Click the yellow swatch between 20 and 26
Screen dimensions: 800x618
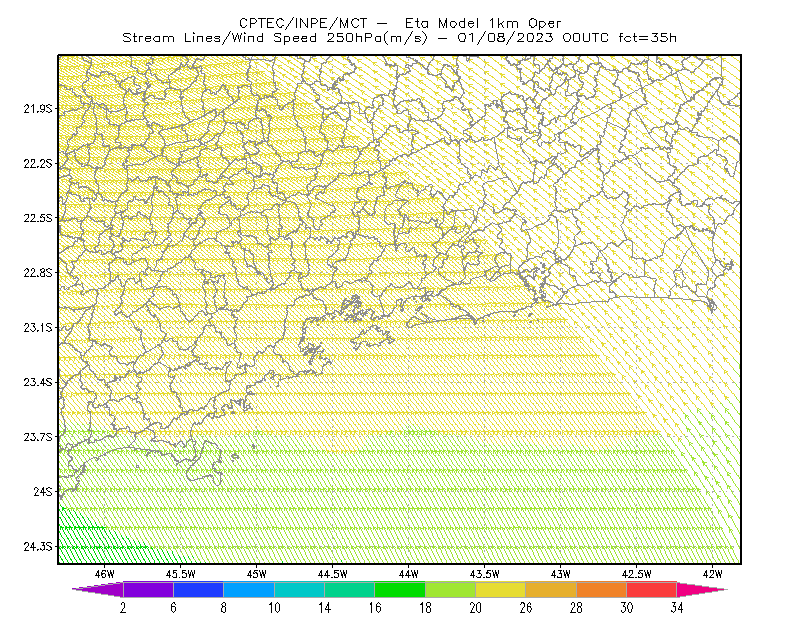(501, 589)
